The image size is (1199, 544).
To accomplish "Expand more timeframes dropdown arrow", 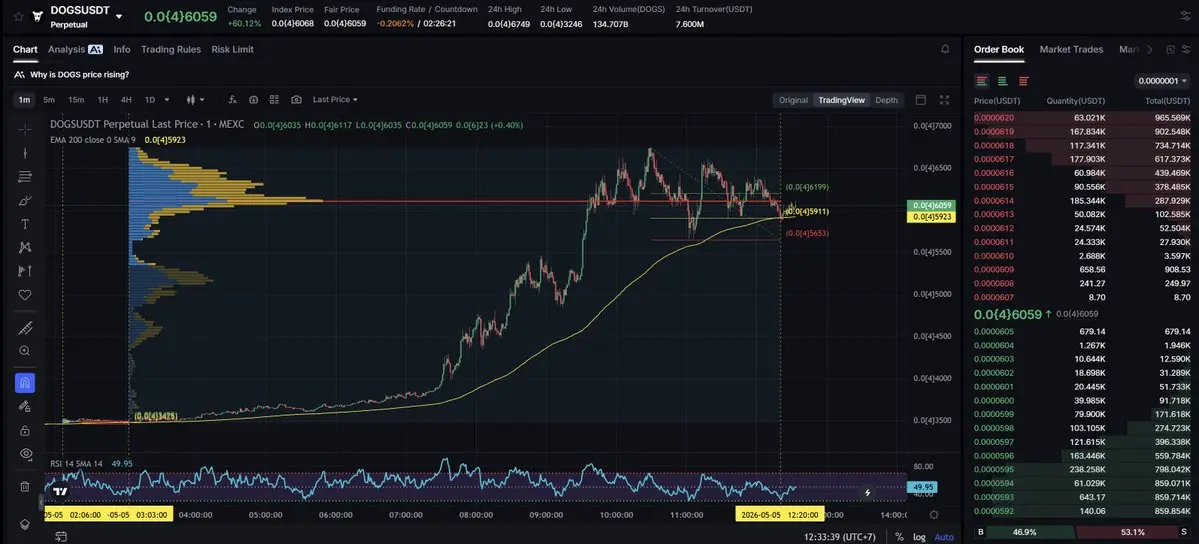I will coord(167,99).
